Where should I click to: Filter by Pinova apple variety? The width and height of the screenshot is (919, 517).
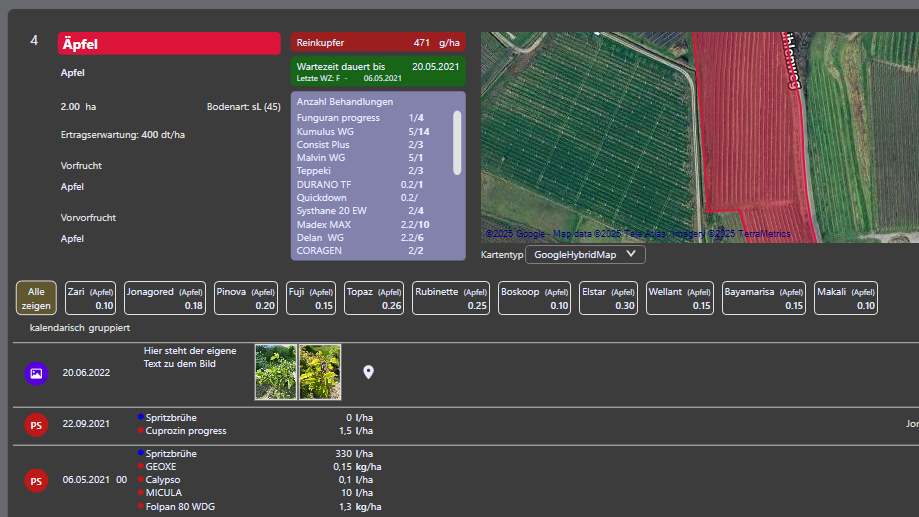click(246, 298)
